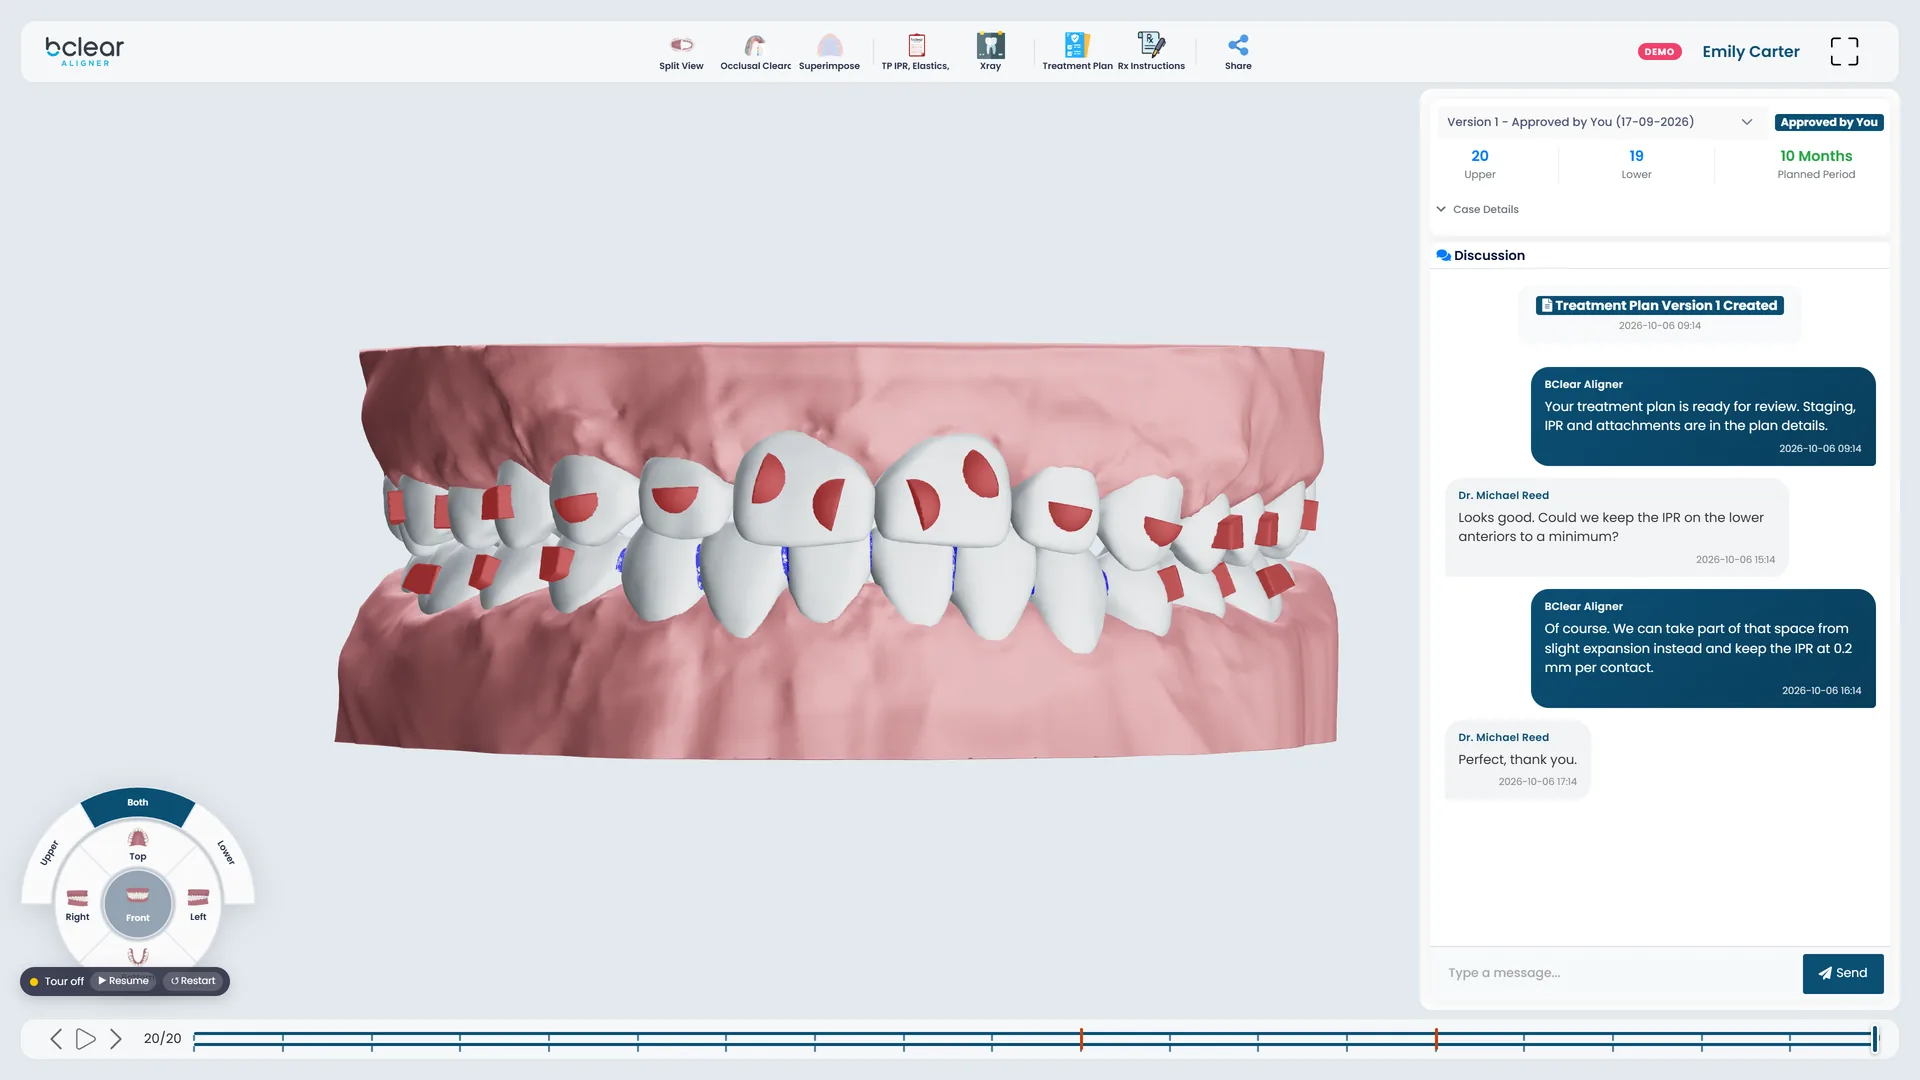This screenshot has height=1080, width=1920.
Task: Send the message
Action: (1843, 973)
